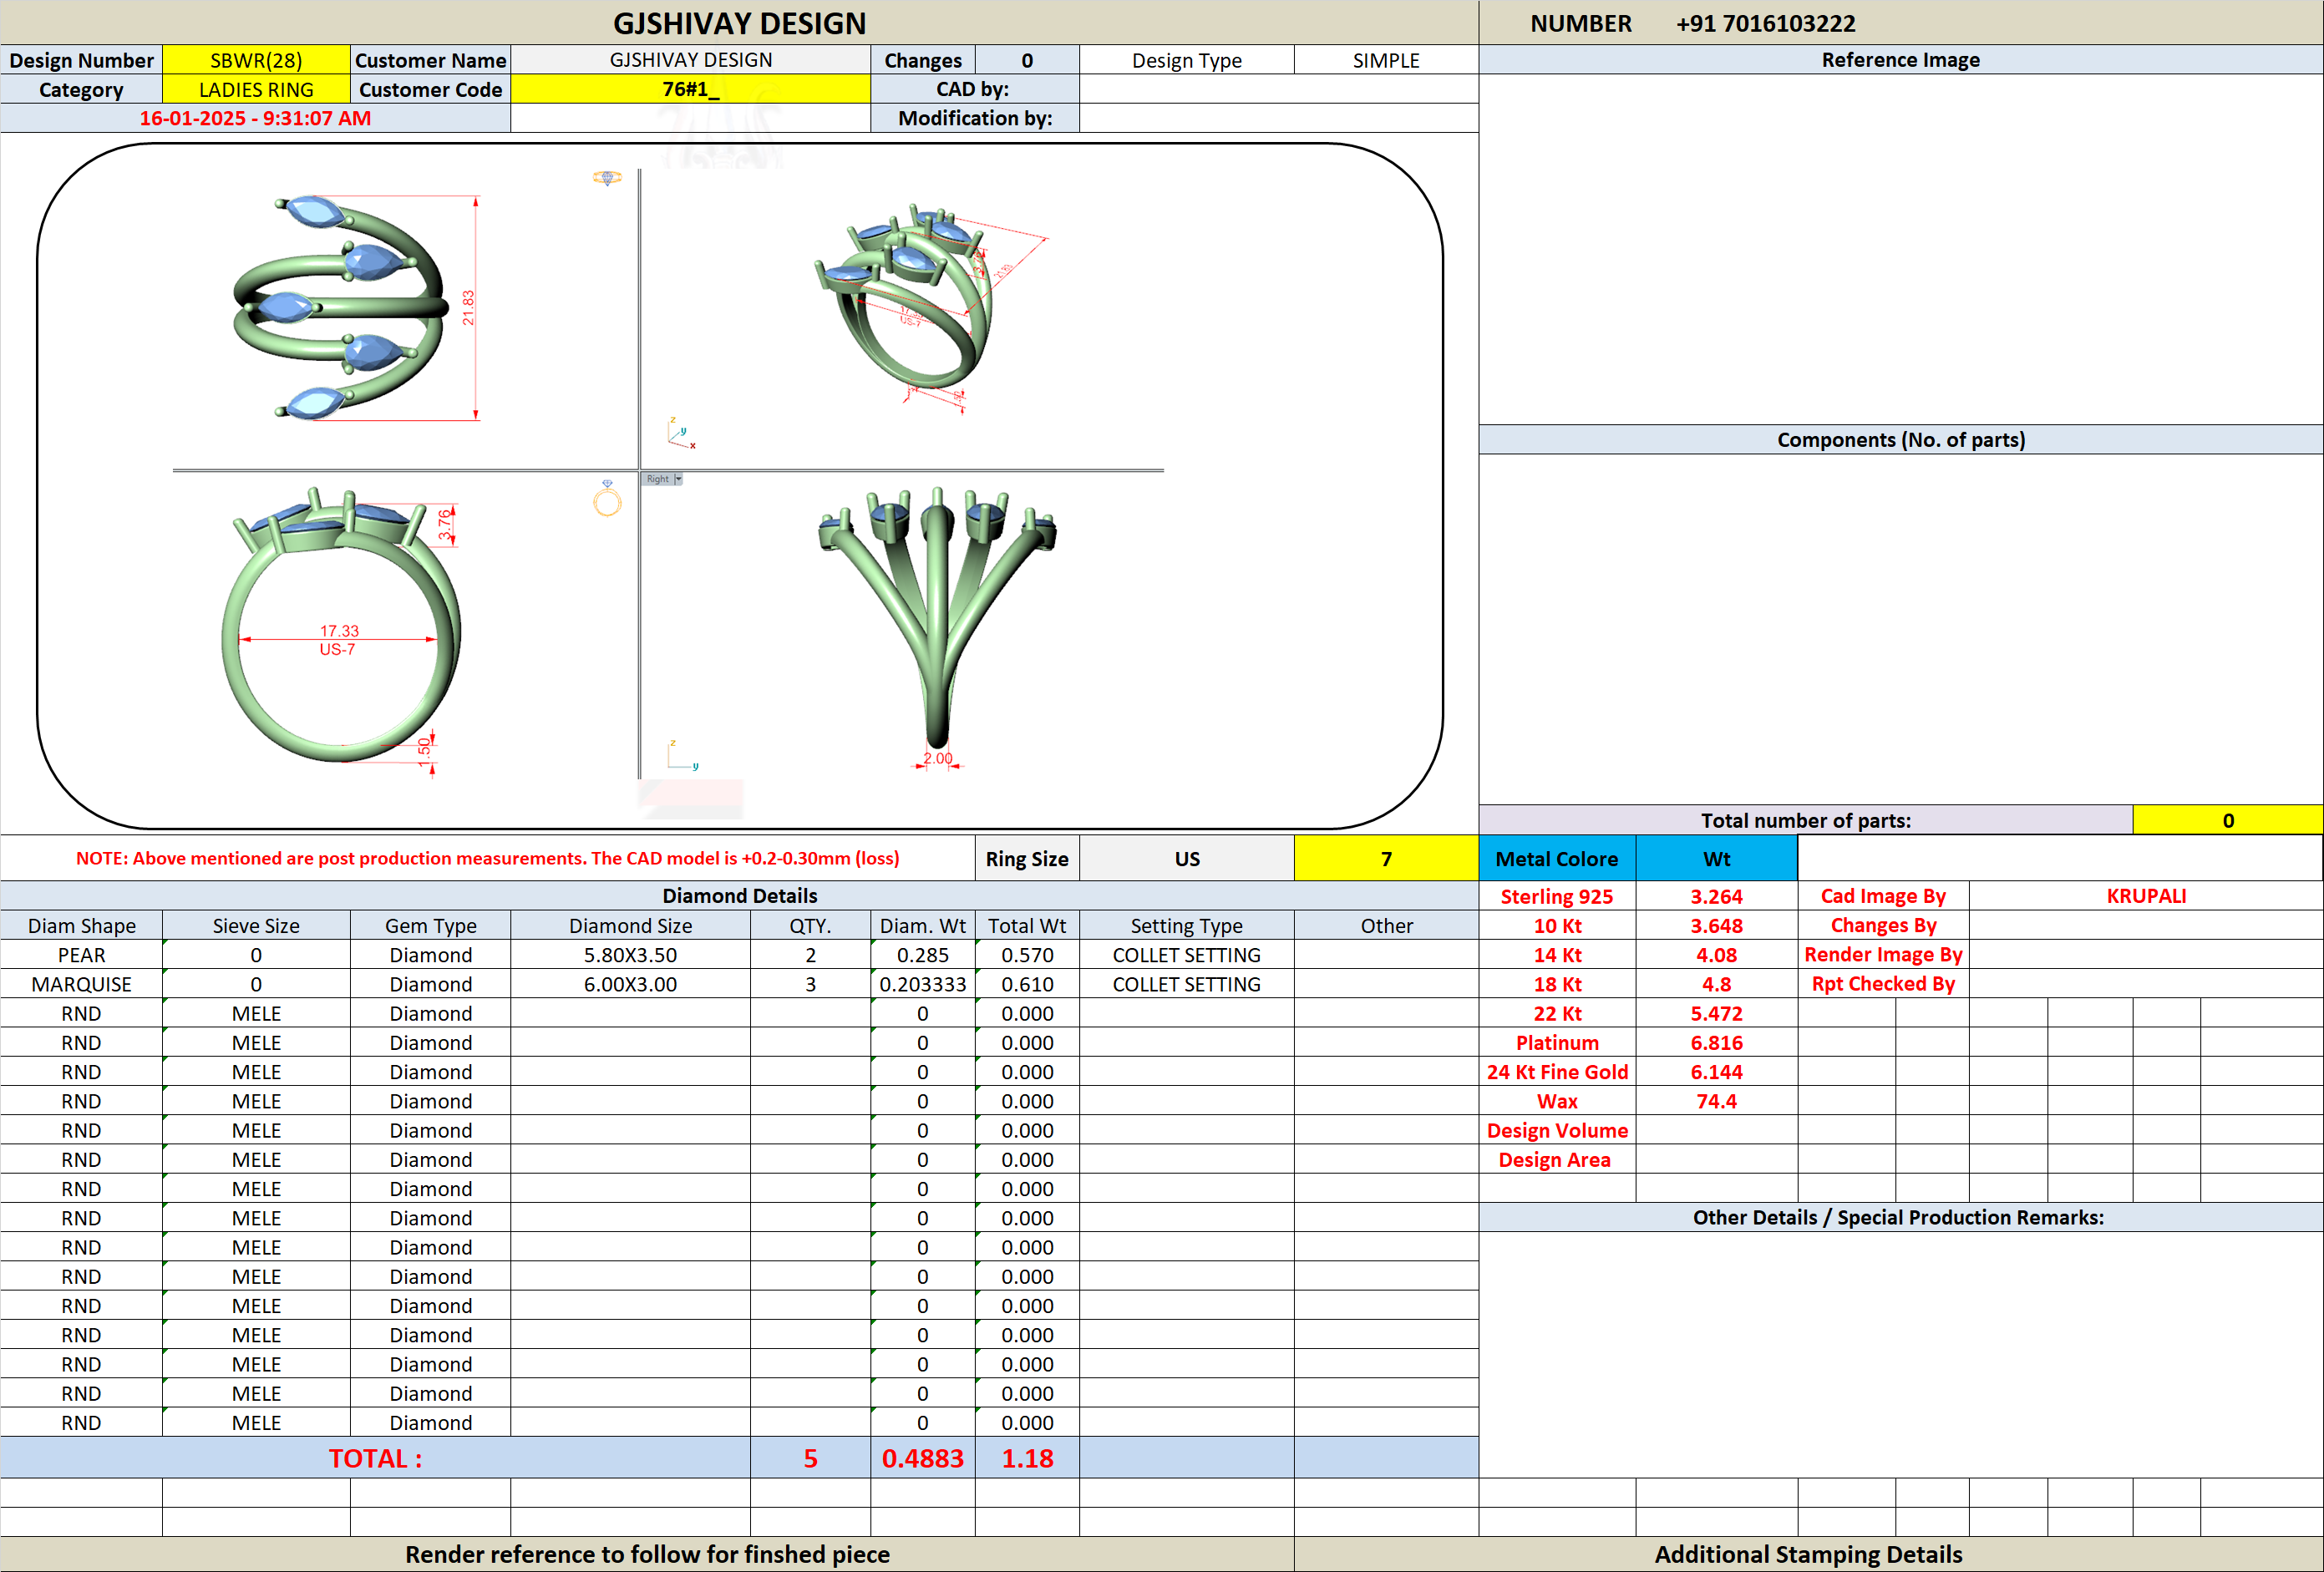The image size is (2324, 1572).
Task: Click the Rpt Checked By label
Action: (1883, 984)
